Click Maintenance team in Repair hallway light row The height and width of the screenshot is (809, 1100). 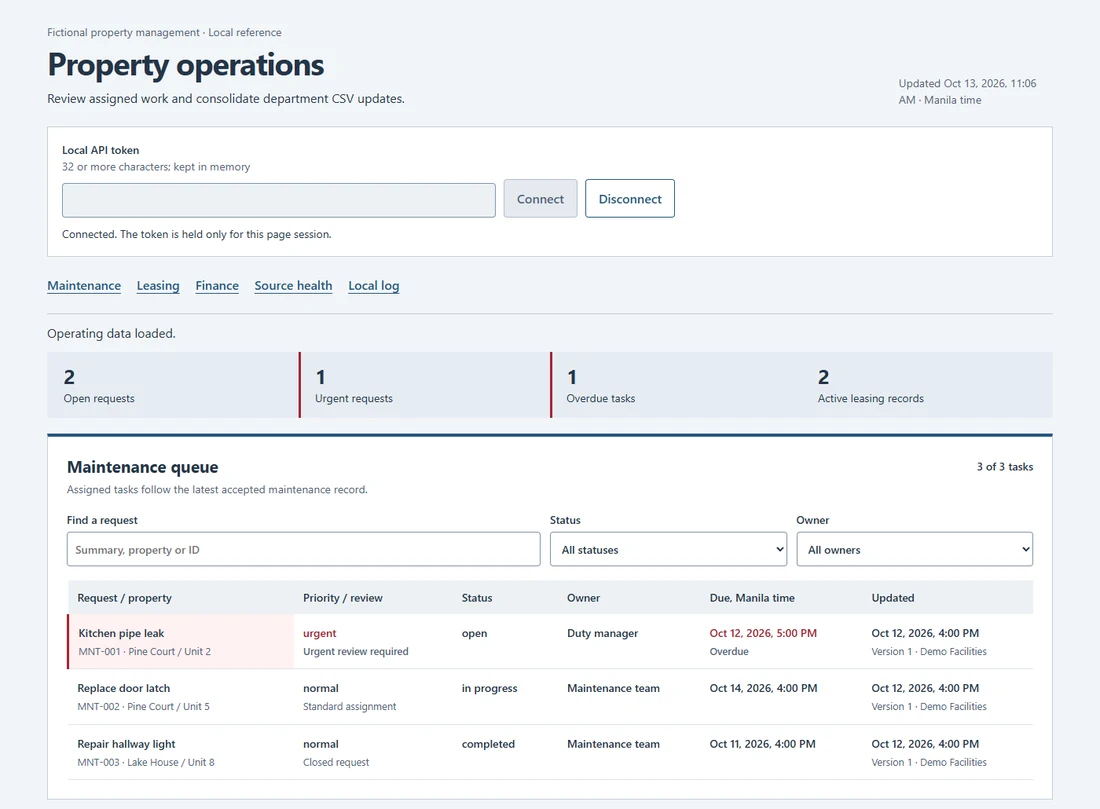point(614,744)
